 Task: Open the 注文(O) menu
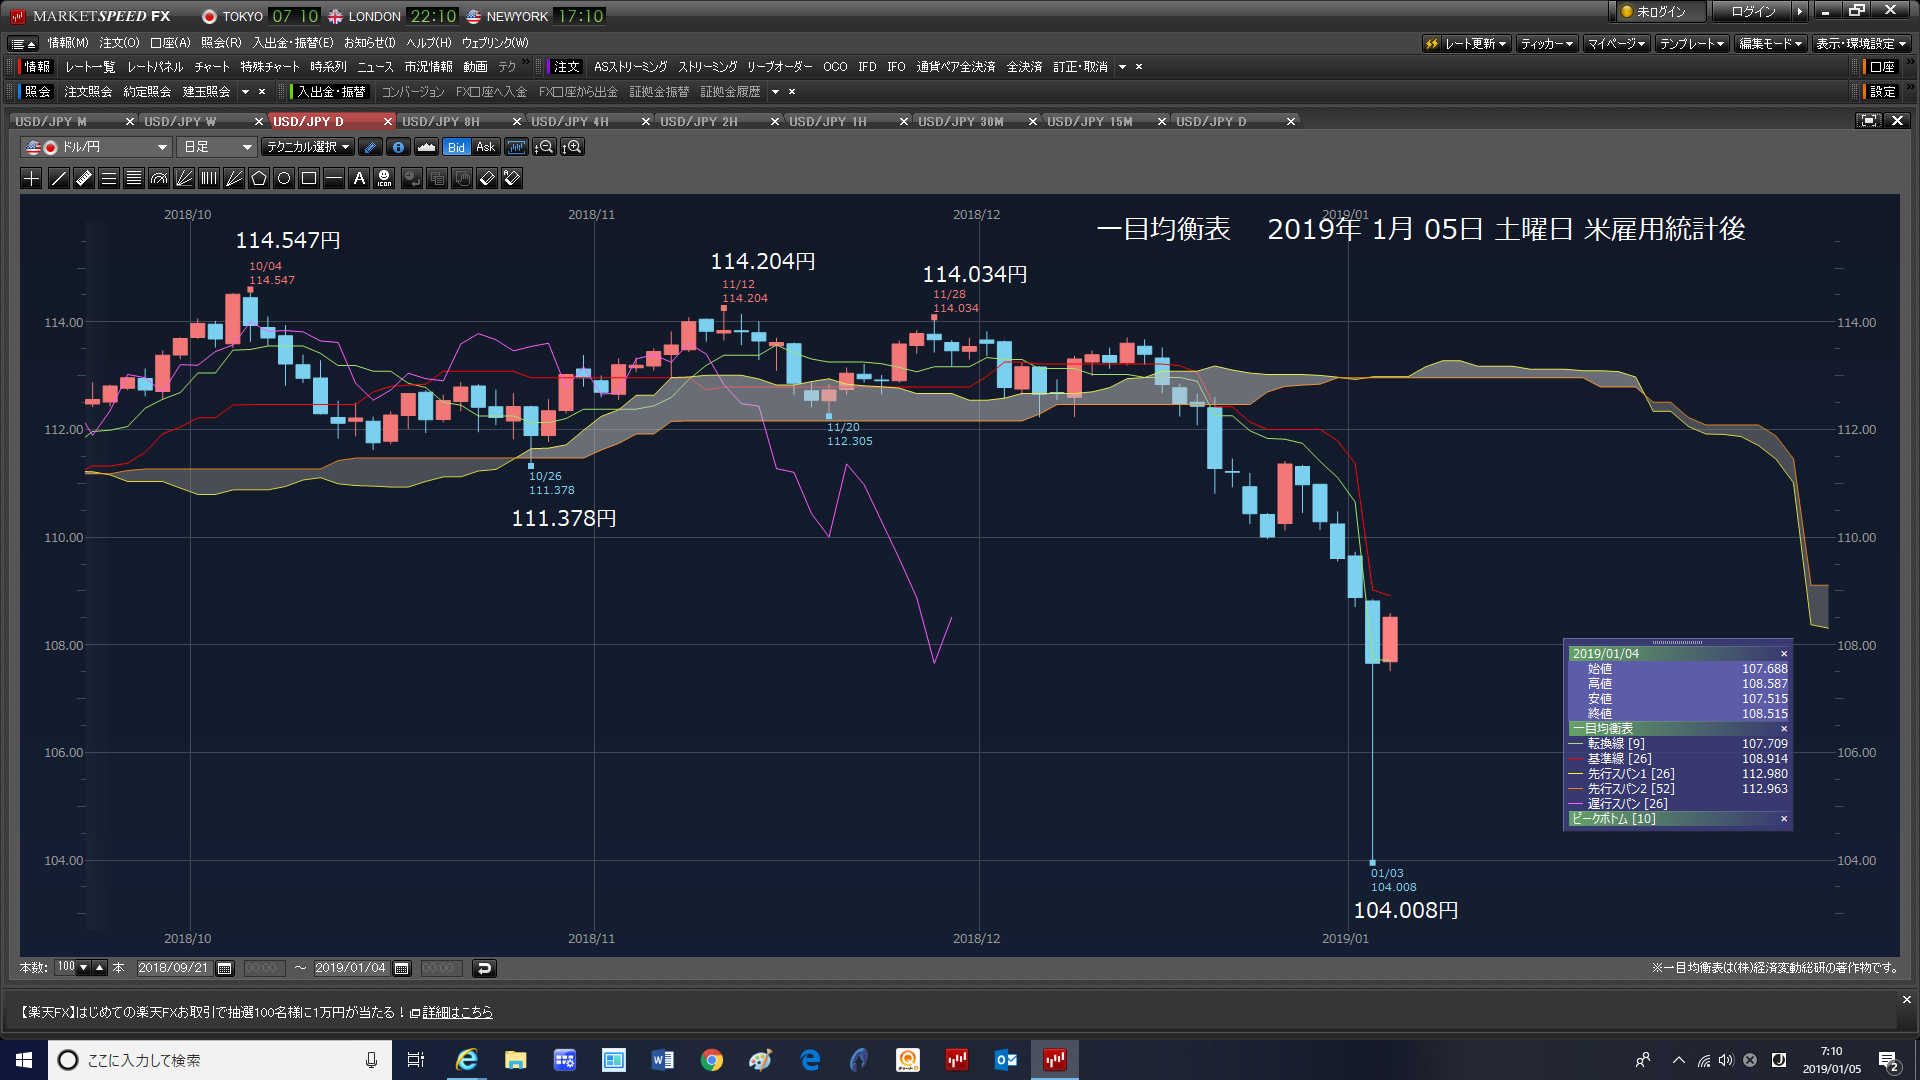119,43
